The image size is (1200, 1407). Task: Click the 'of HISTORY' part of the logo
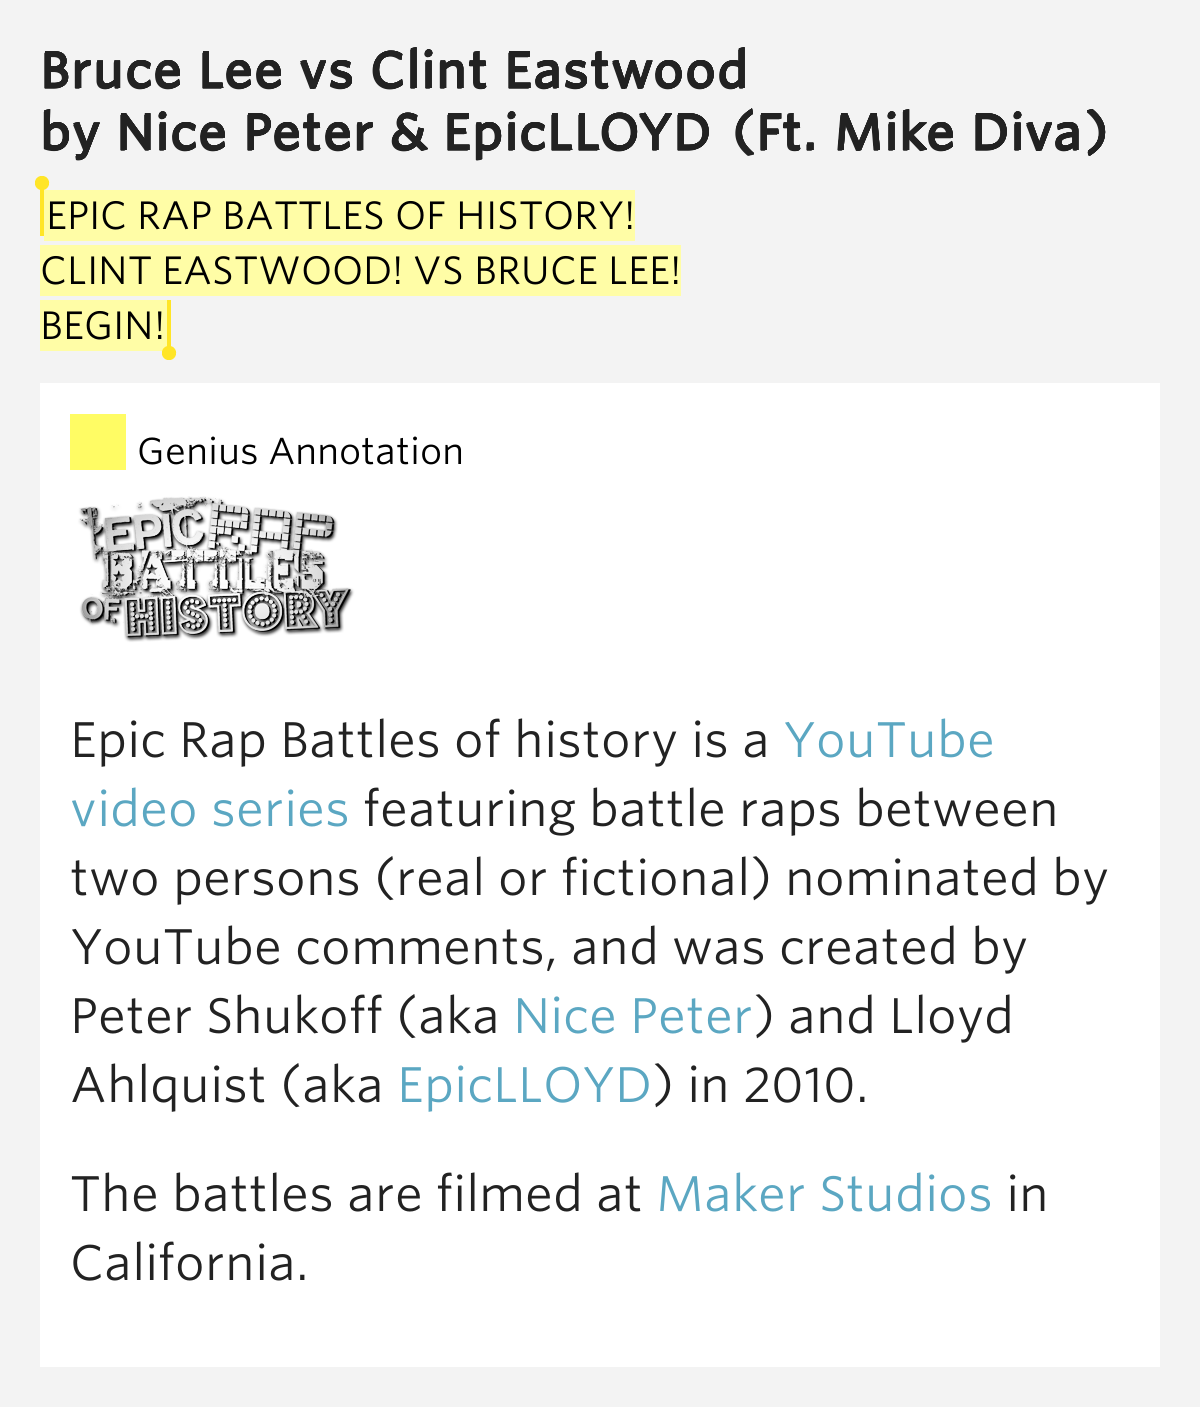coord(215,612)
